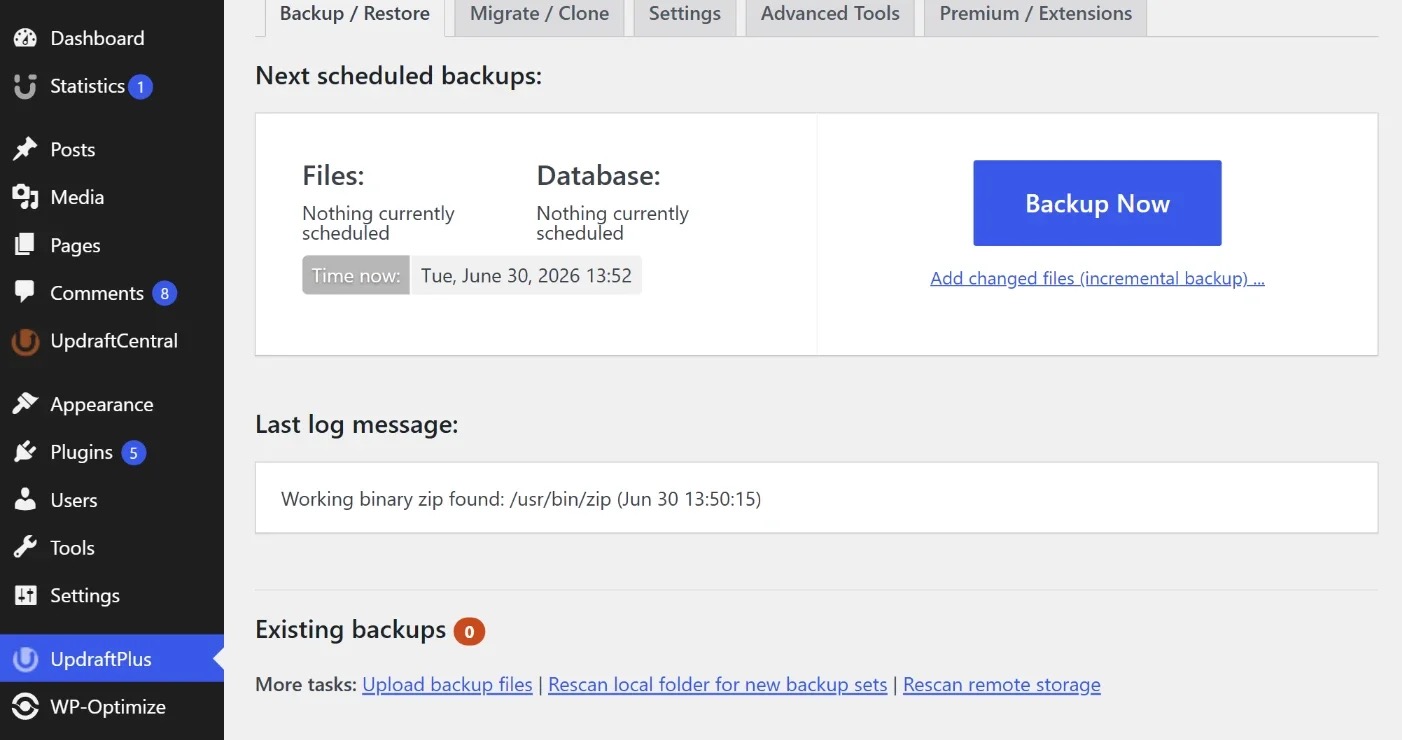Open UpdraftCentral from the sidebar
The image size is (1402, 740).
[112, 341]
